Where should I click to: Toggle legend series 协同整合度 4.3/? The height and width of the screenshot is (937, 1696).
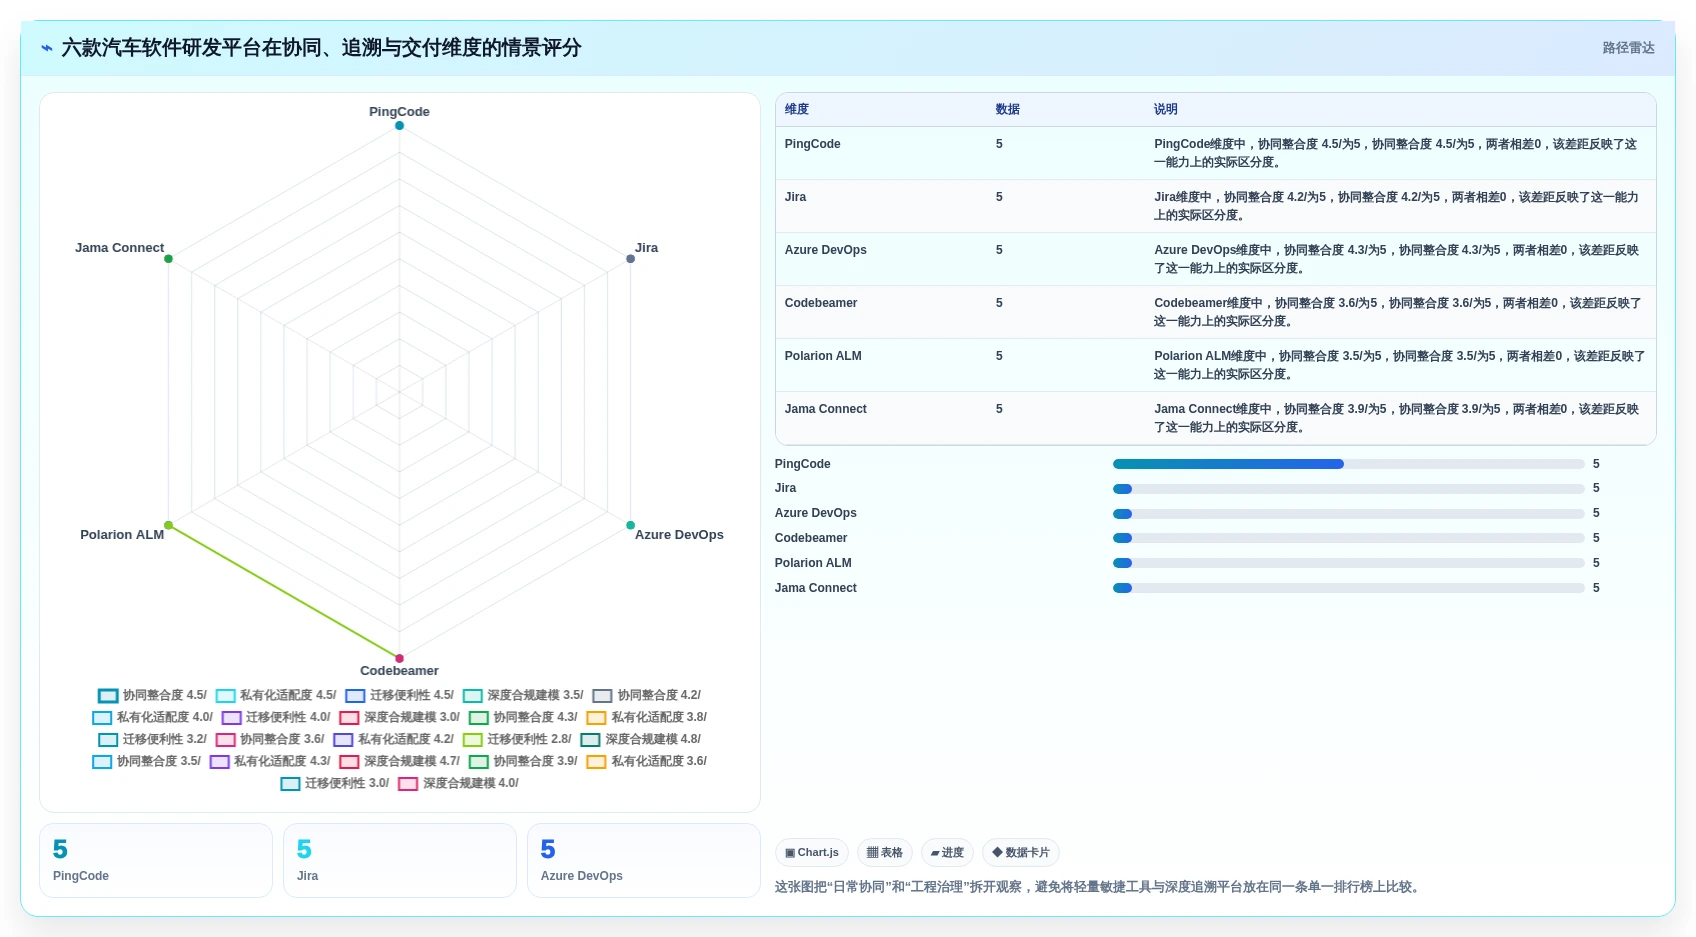(x=523, y=717)
